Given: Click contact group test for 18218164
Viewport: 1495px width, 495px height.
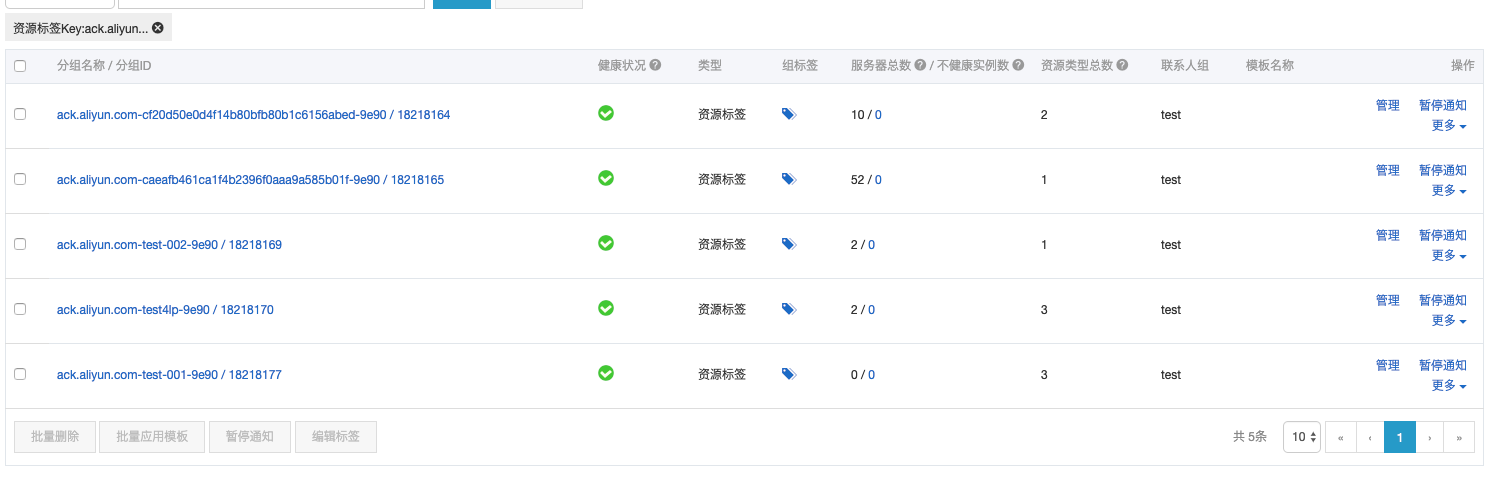Looking at the screenshot, I should 1171,115.
